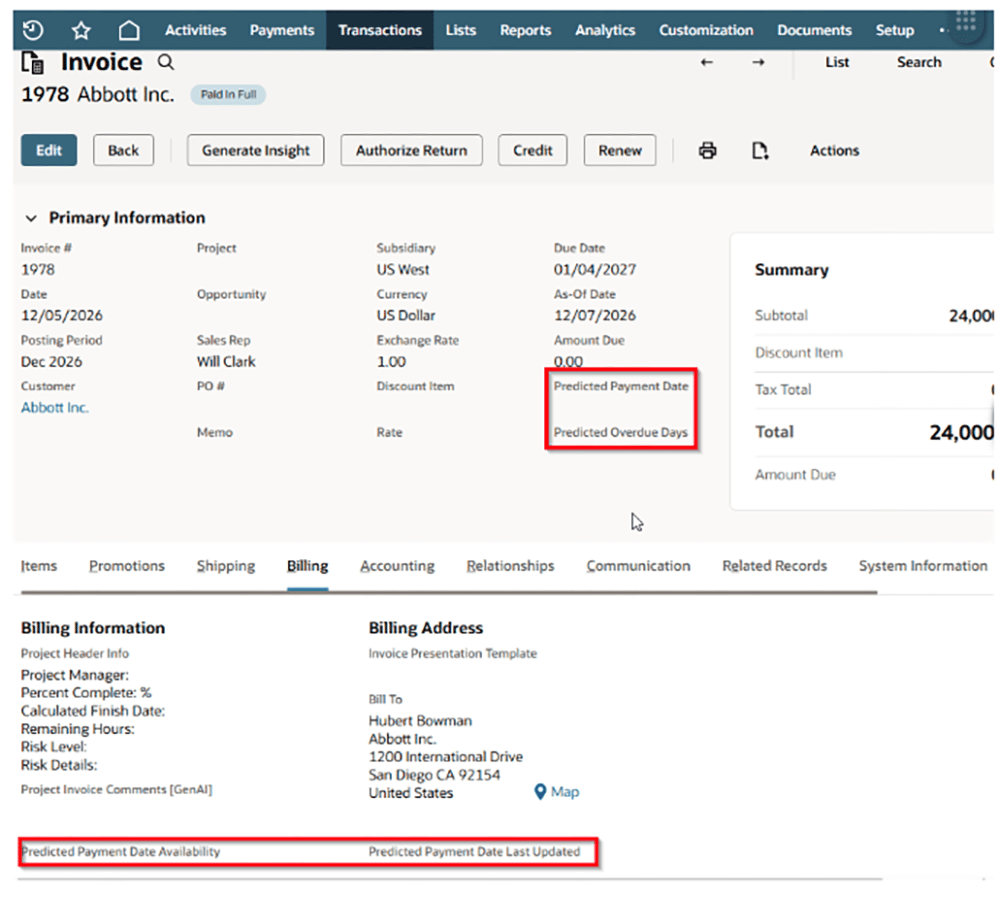1000x897 pixels.
Task: Open the Activities menu
Action: coord(195,30)
